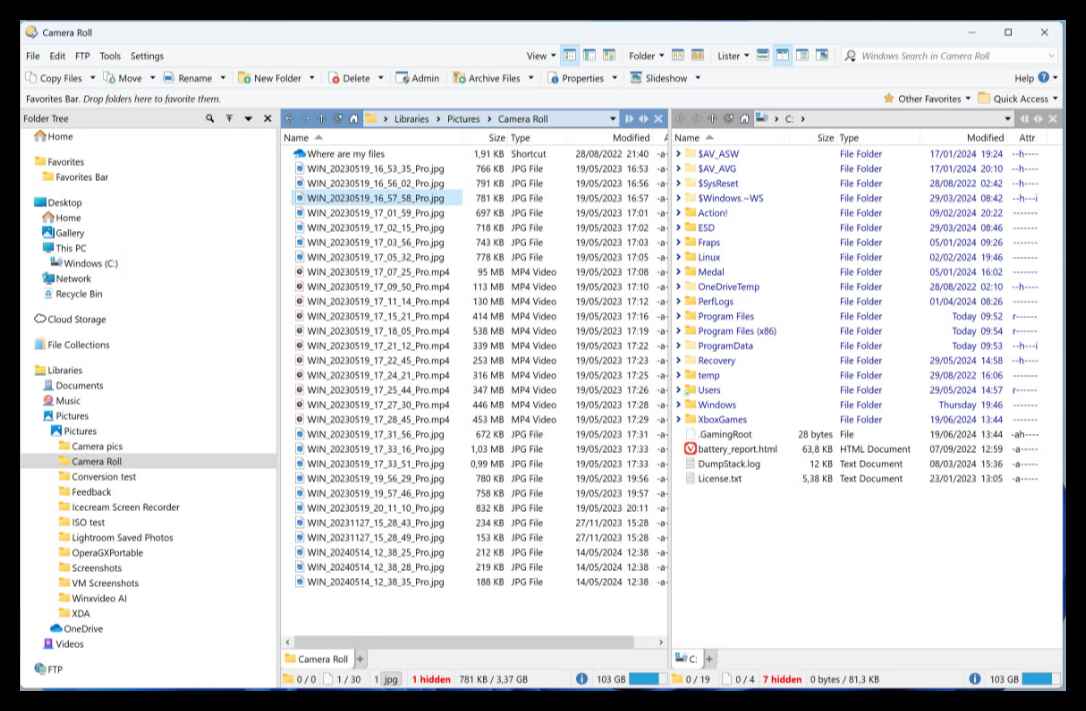1086x711 pixels.
Task: Click the Folder Tree search magnifier icon
Action: [210, 118]
